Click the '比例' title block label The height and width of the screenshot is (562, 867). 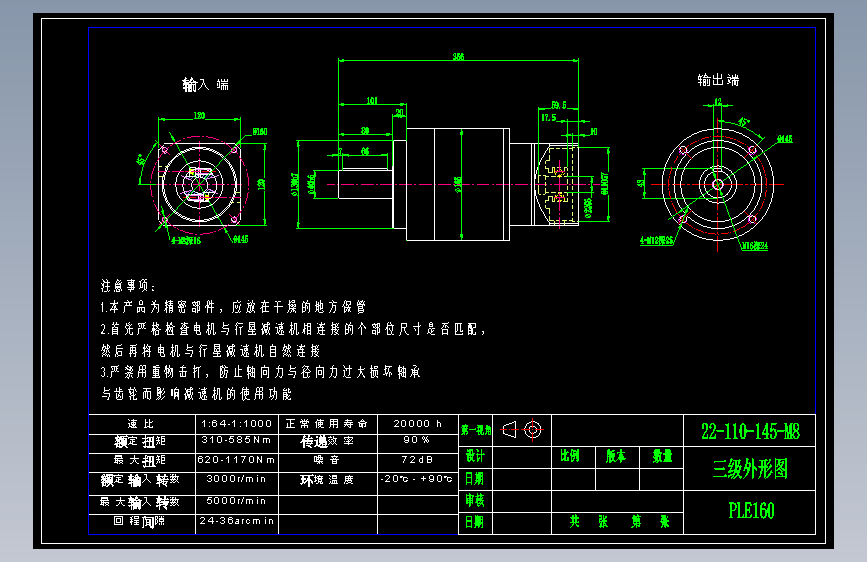[x=570, y=456]
